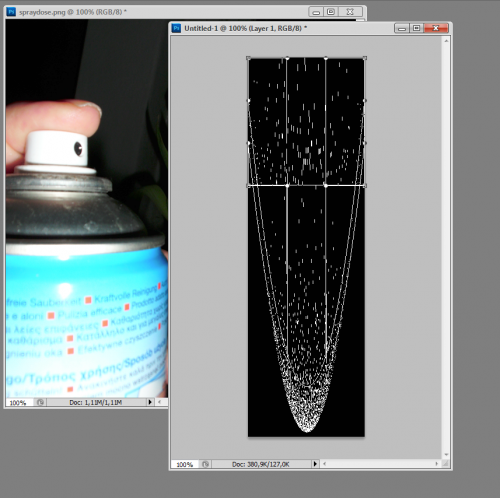
Task: Open the status info menu arrow in Untitled-1
Action: pyautogui.click(x=315, y=464)
